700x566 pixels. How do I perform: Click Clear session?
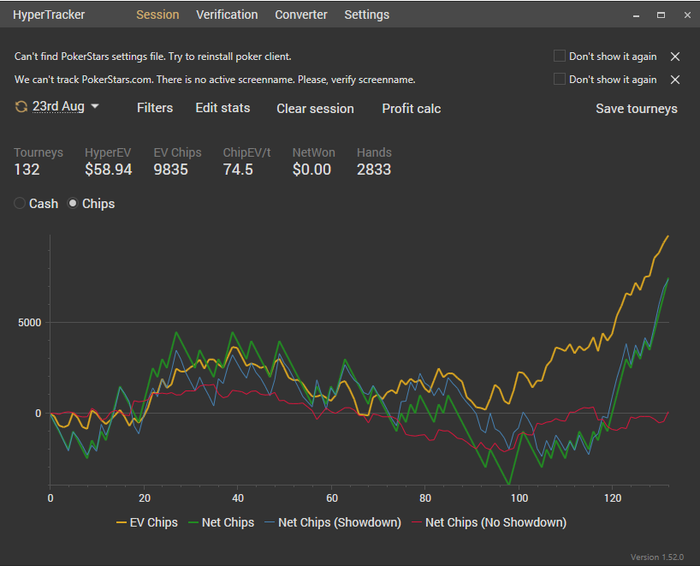click(x=315, y=109)
